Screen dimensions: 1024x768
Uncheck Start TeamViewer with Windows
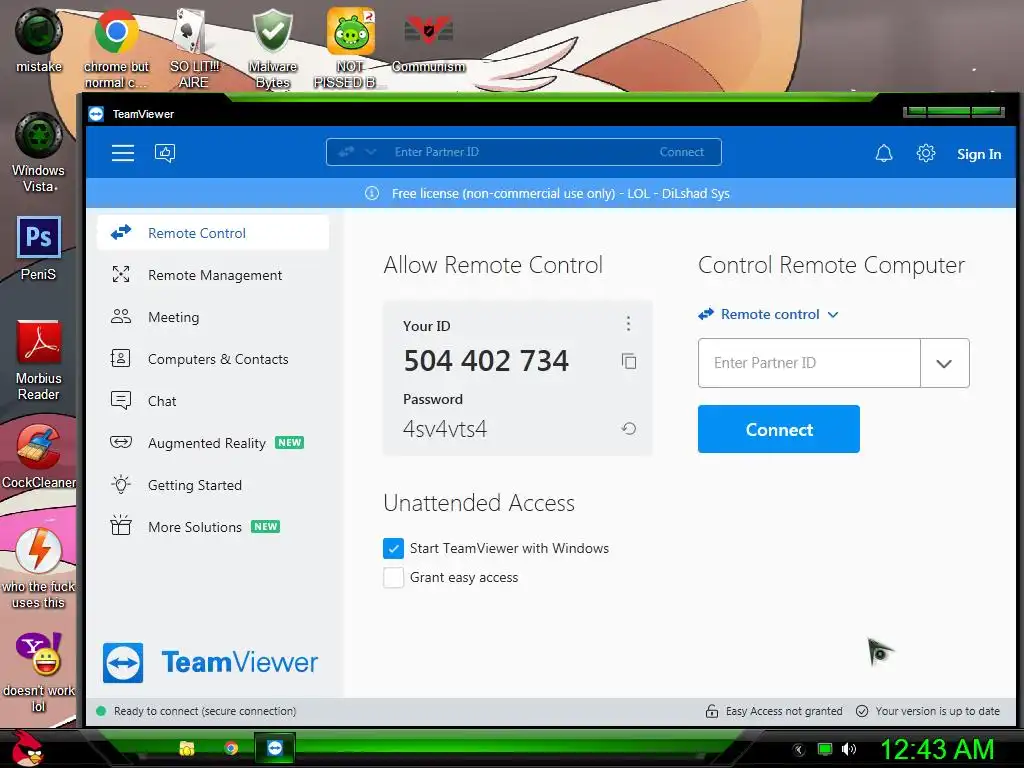[x=393, y=549]
